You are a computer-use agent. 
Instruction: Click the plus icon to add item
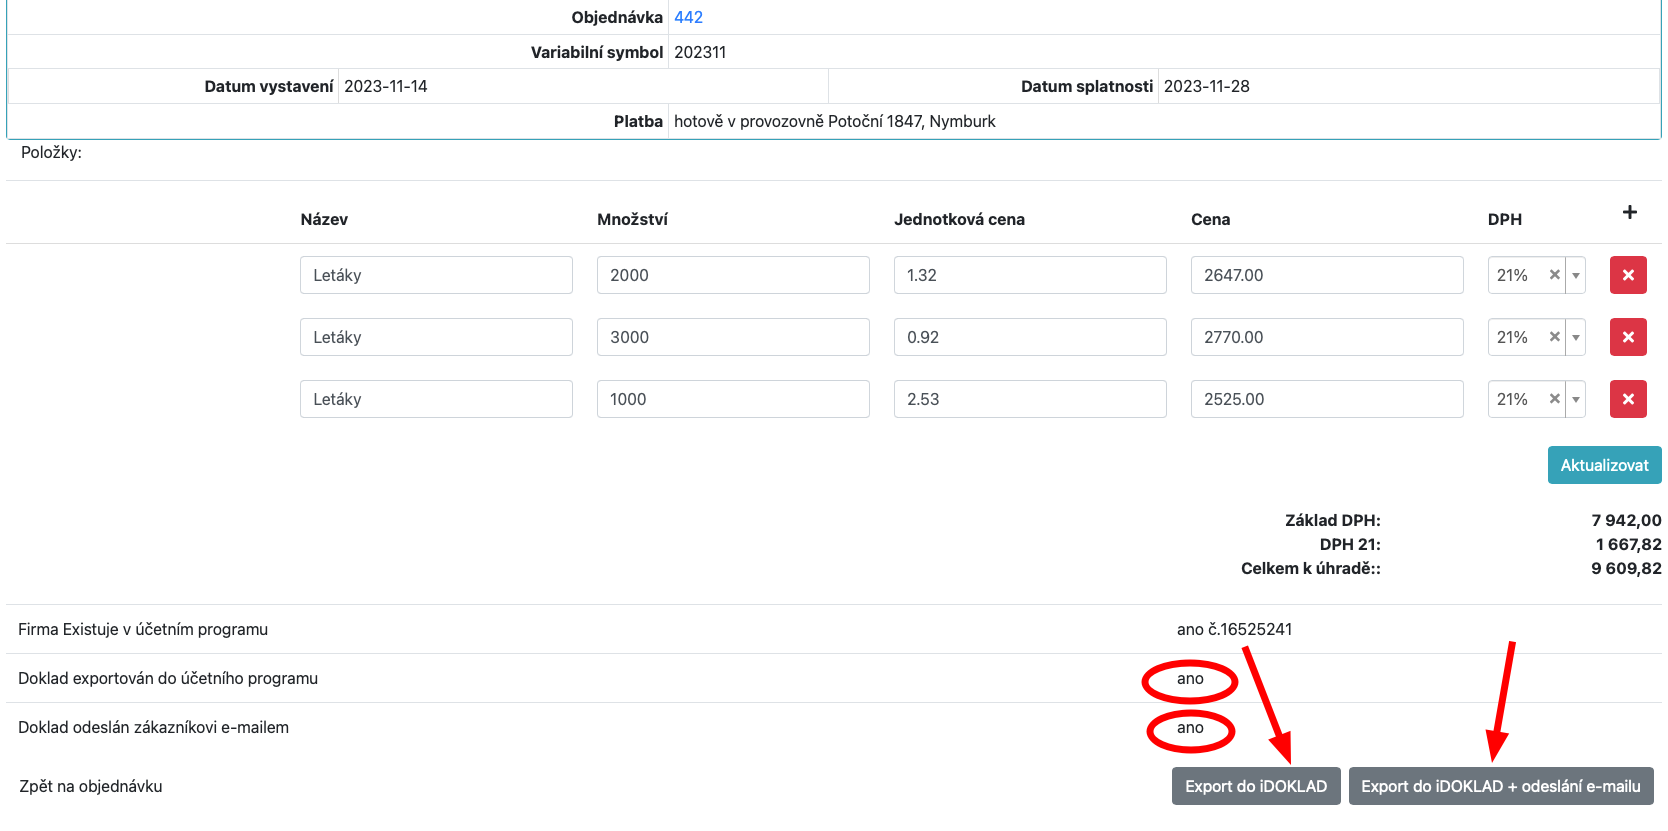[x=1629, y=212]
